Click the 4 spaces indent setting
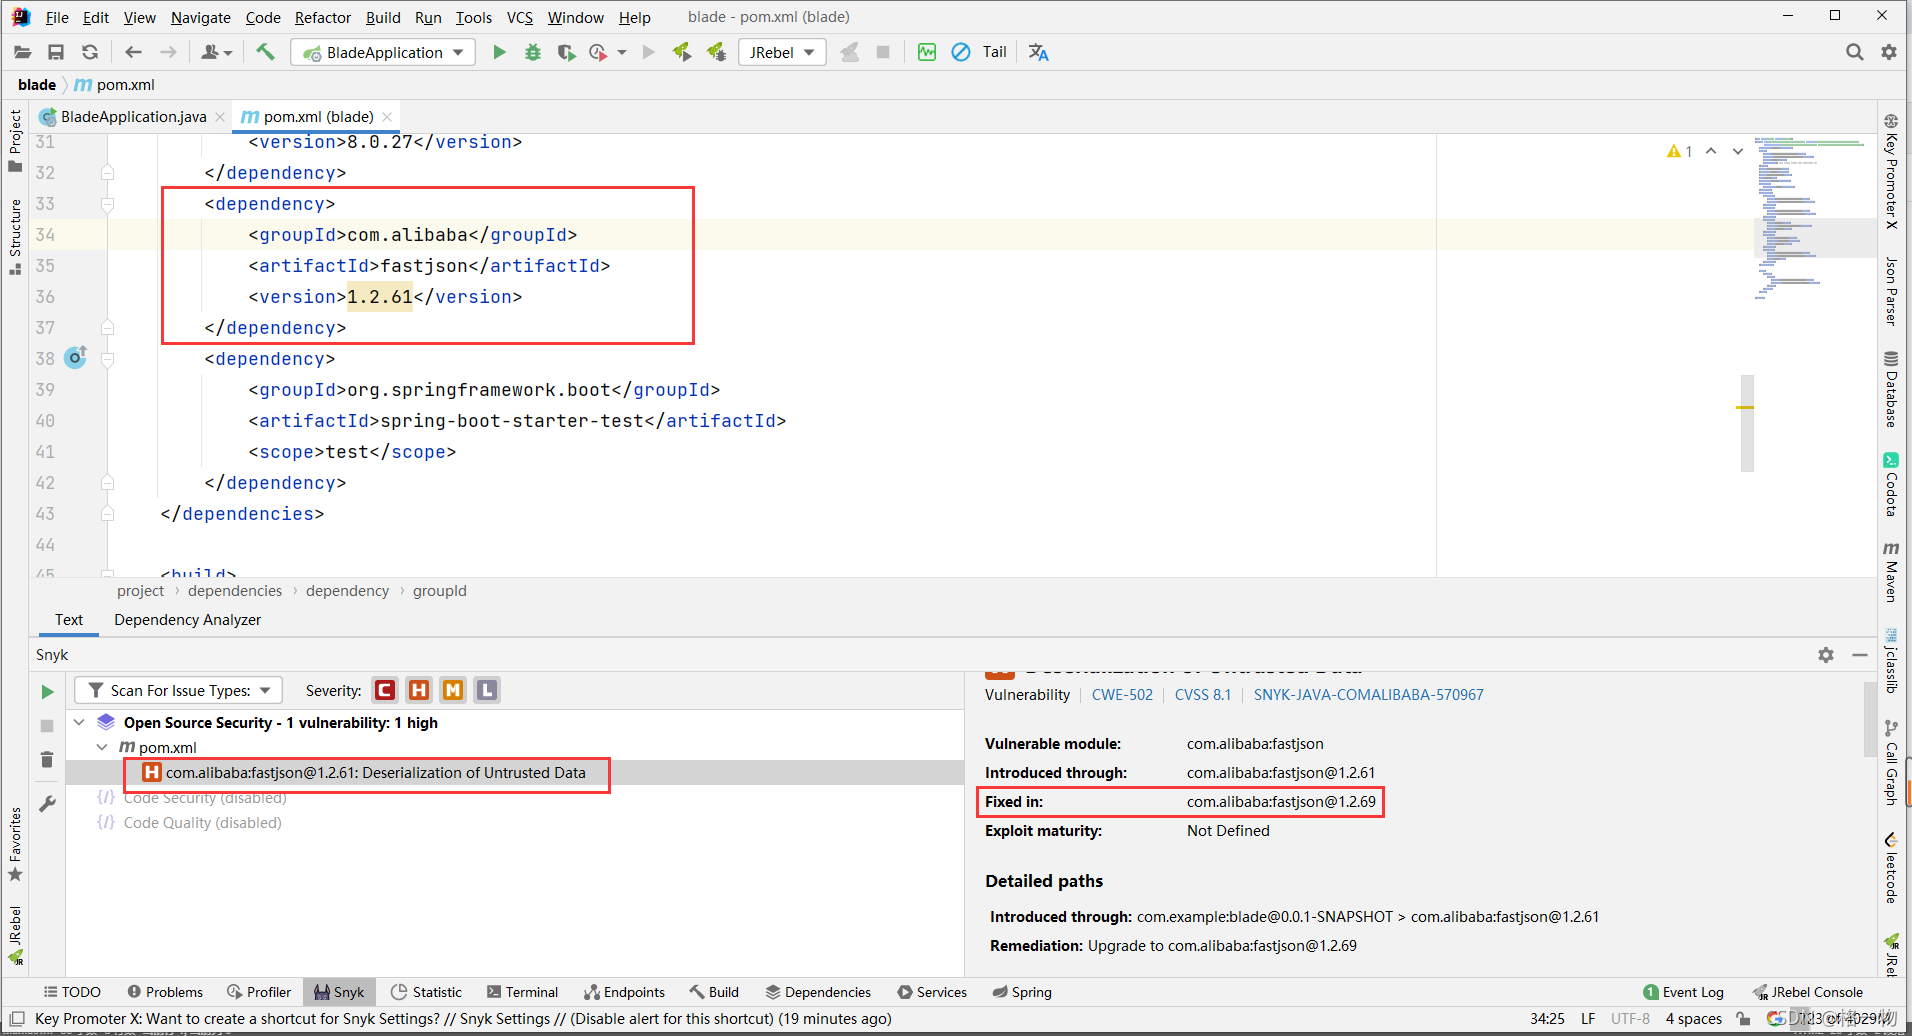1912x1036 pixels. click(1693, 1019)
